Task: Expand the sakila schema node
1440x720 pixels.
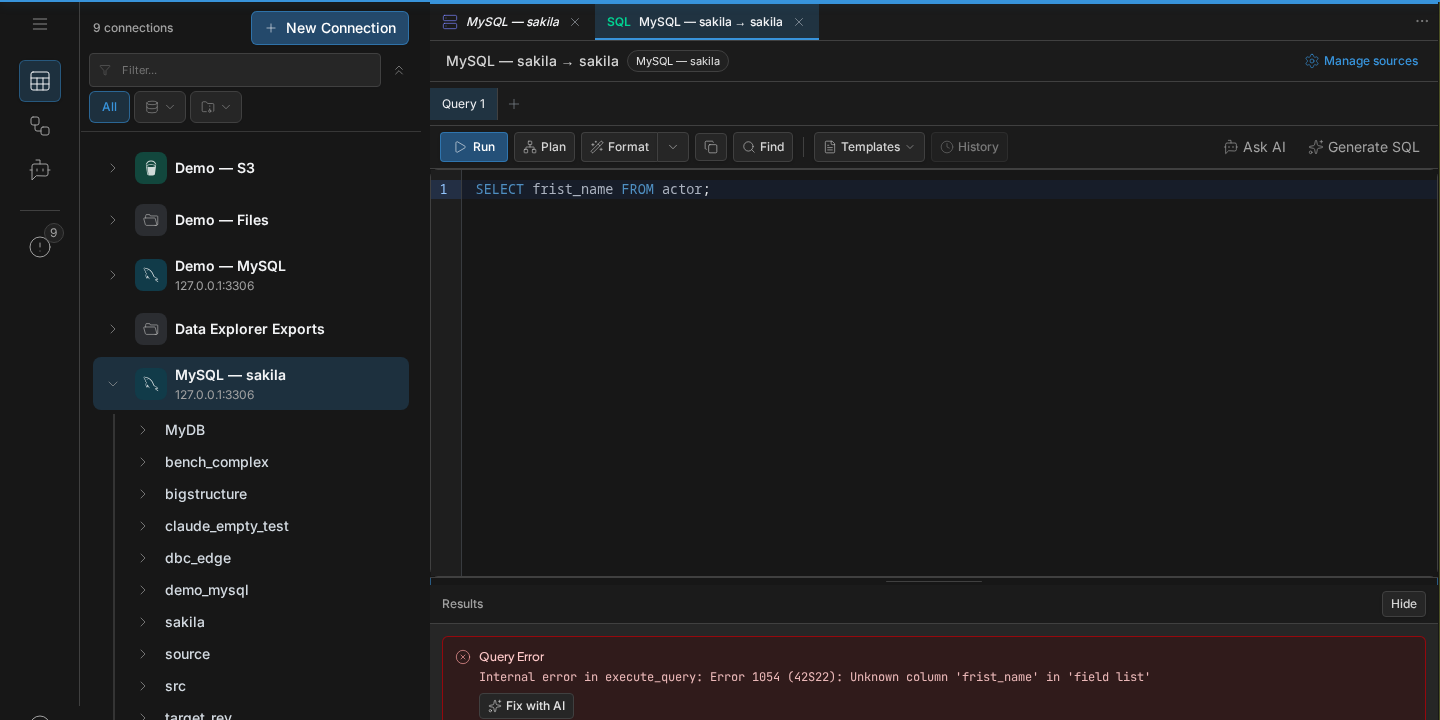Action: (x=142, y=622)
